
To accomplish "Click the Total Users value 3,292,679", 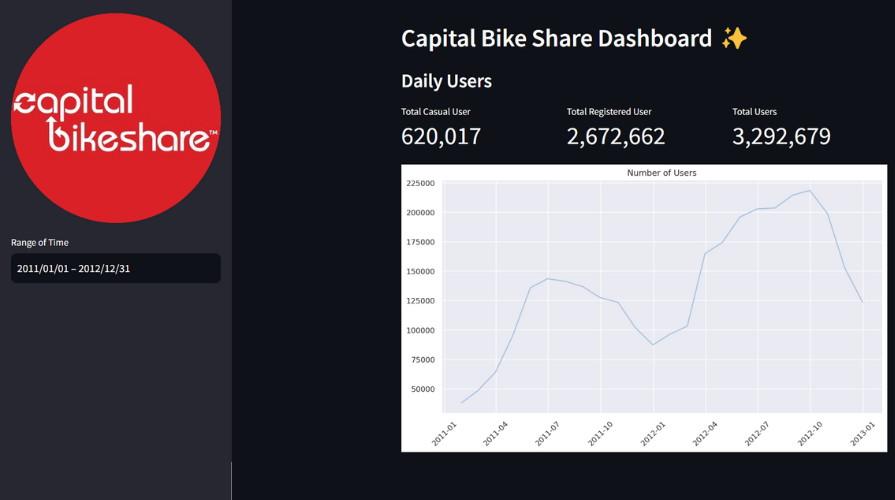I will [781, 136].
